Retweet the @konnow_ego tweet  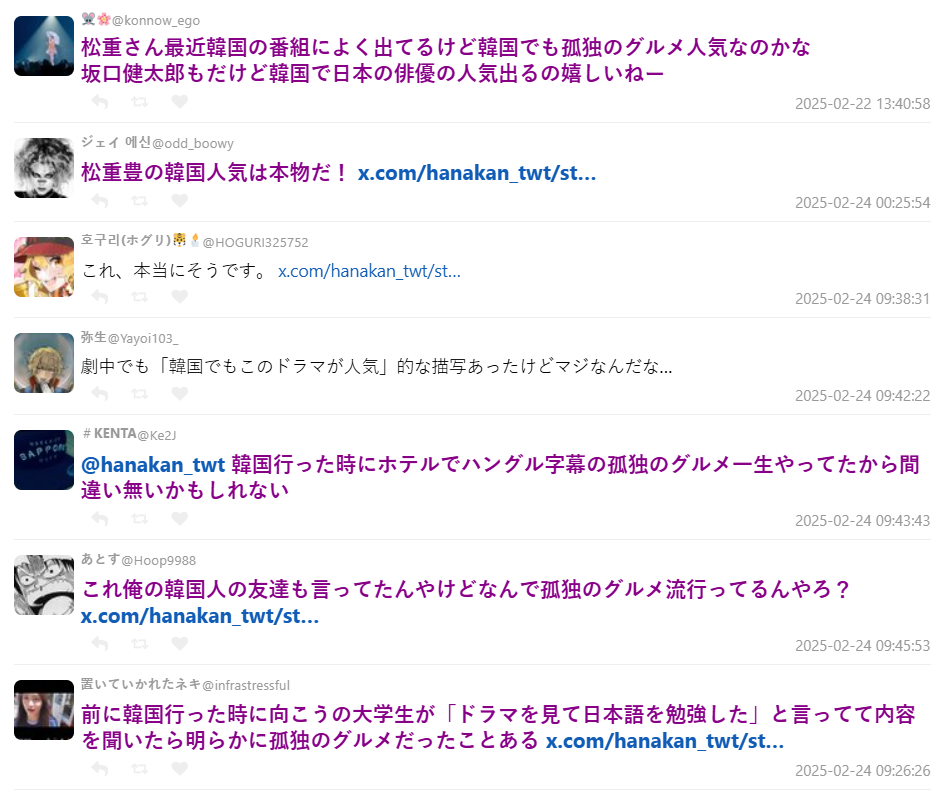pos(140,102)
